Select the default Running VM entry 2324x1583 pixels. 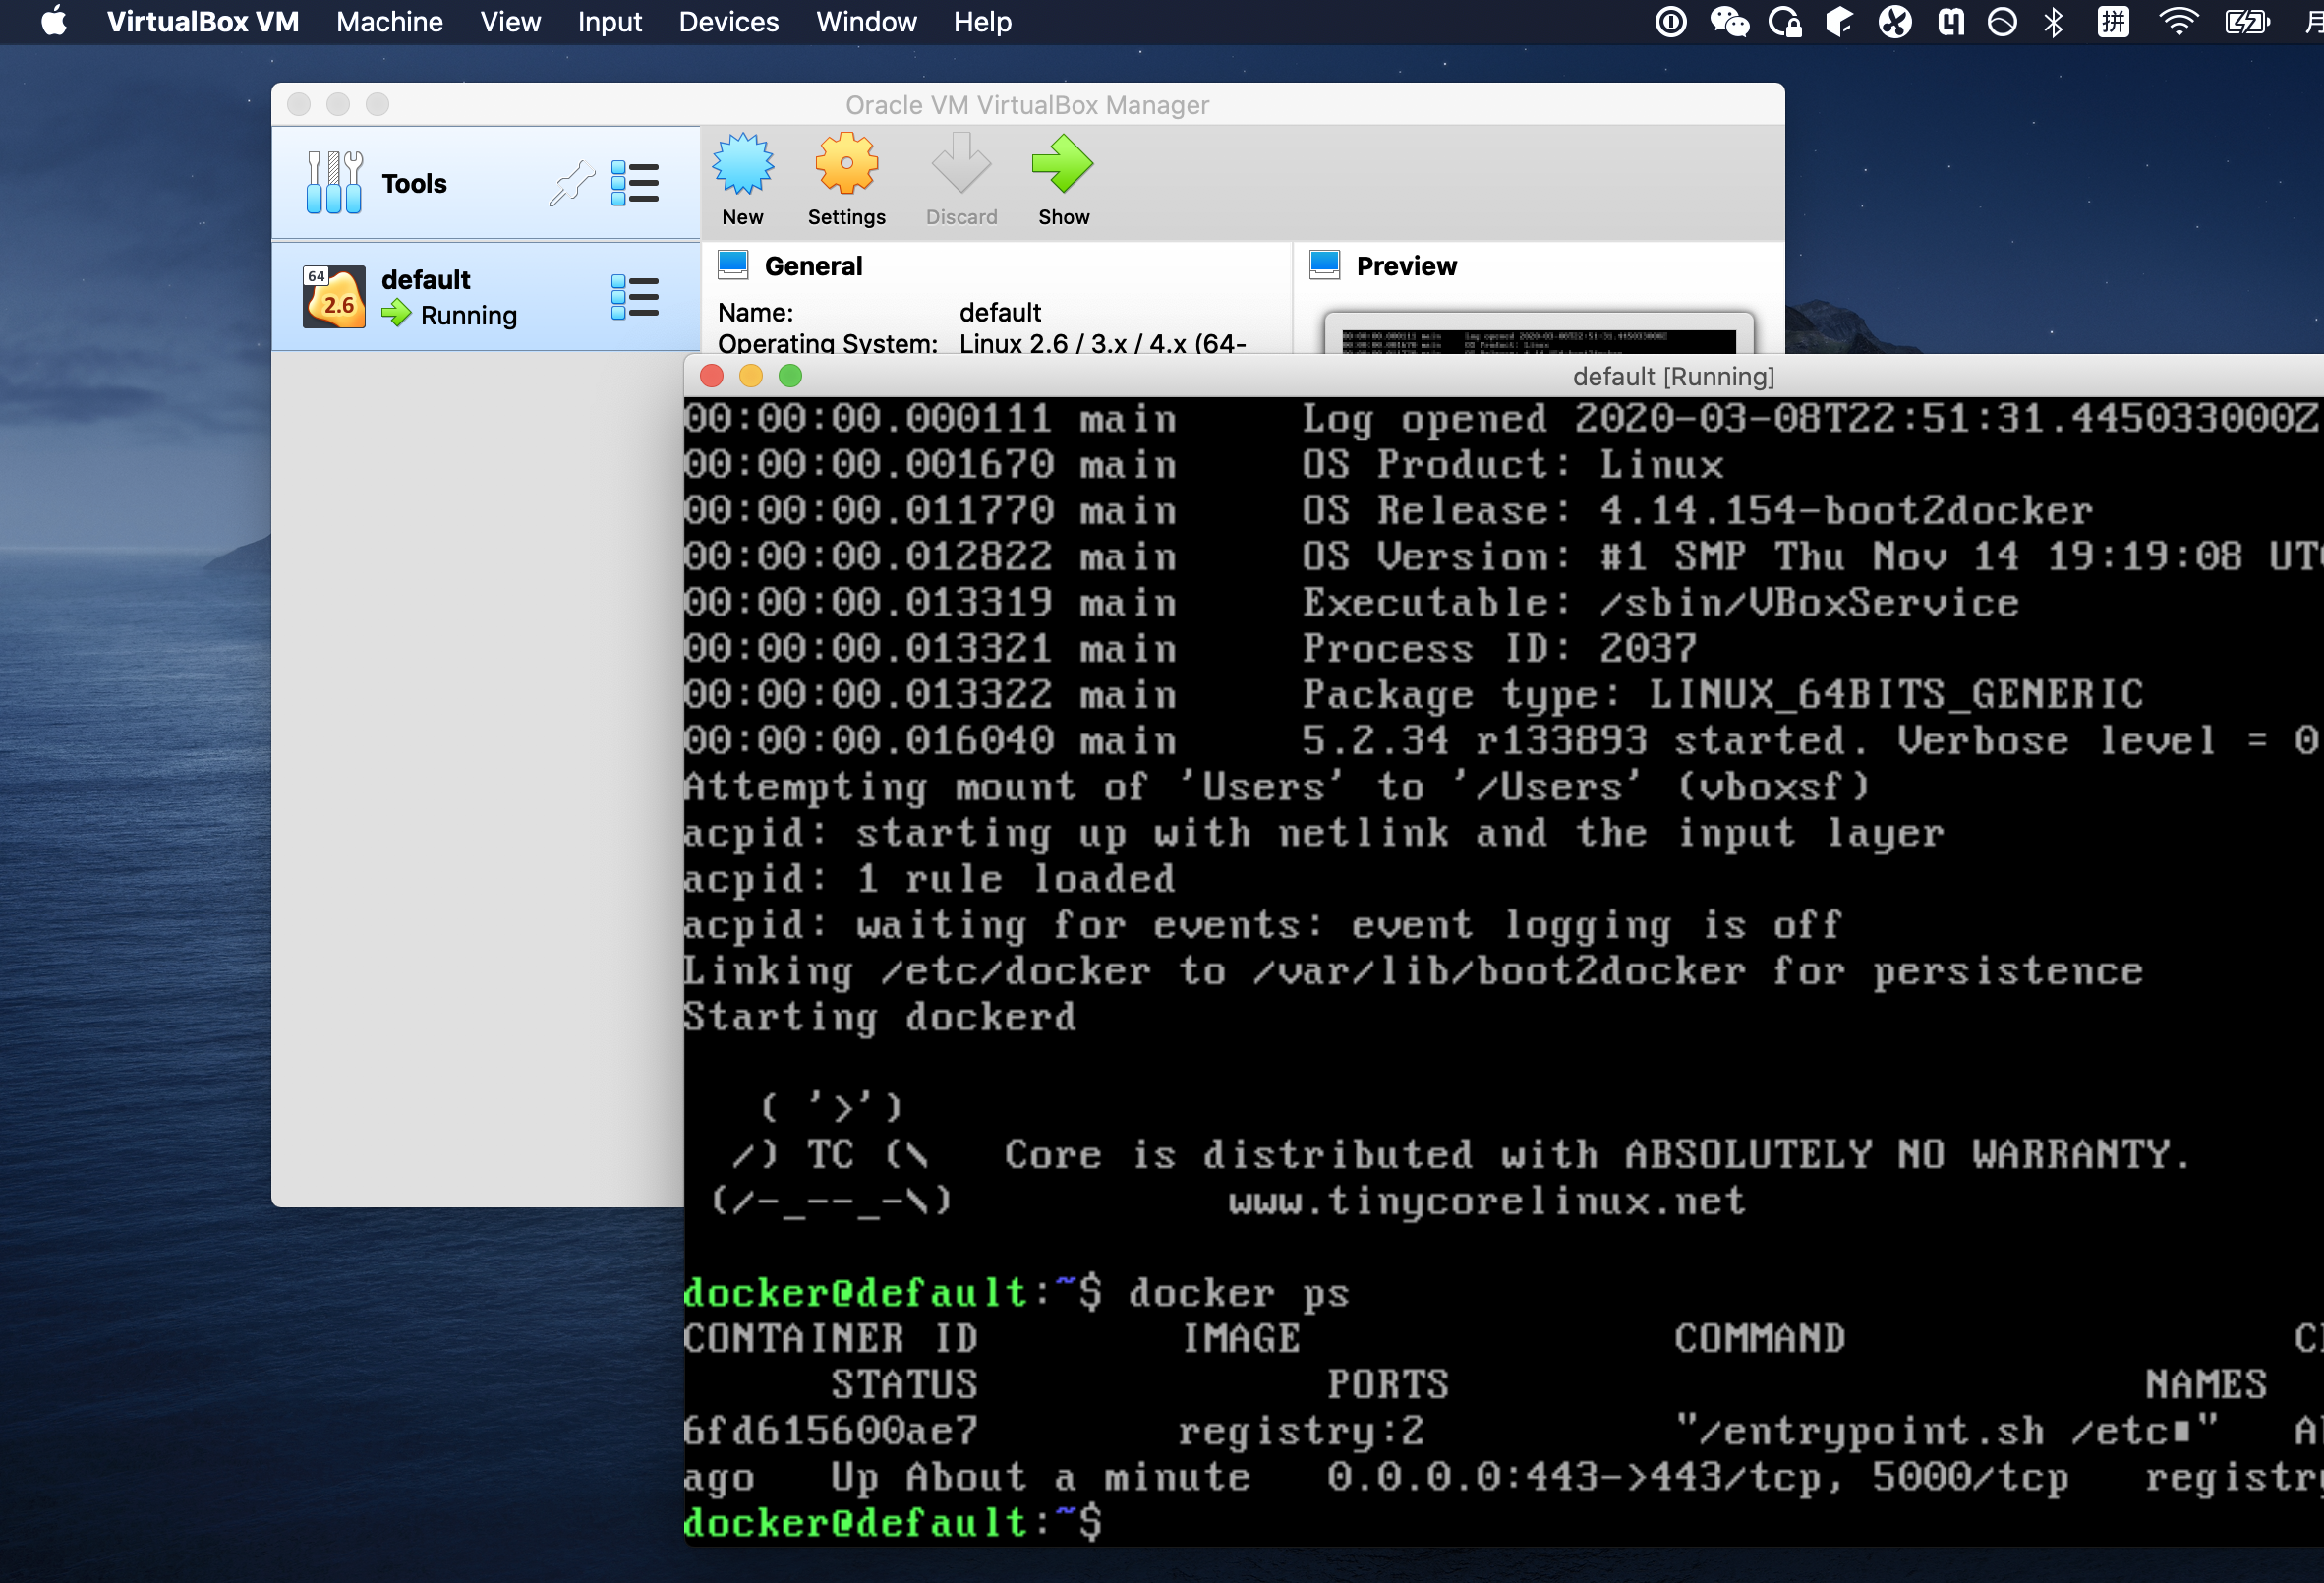[x=450, y=297]
